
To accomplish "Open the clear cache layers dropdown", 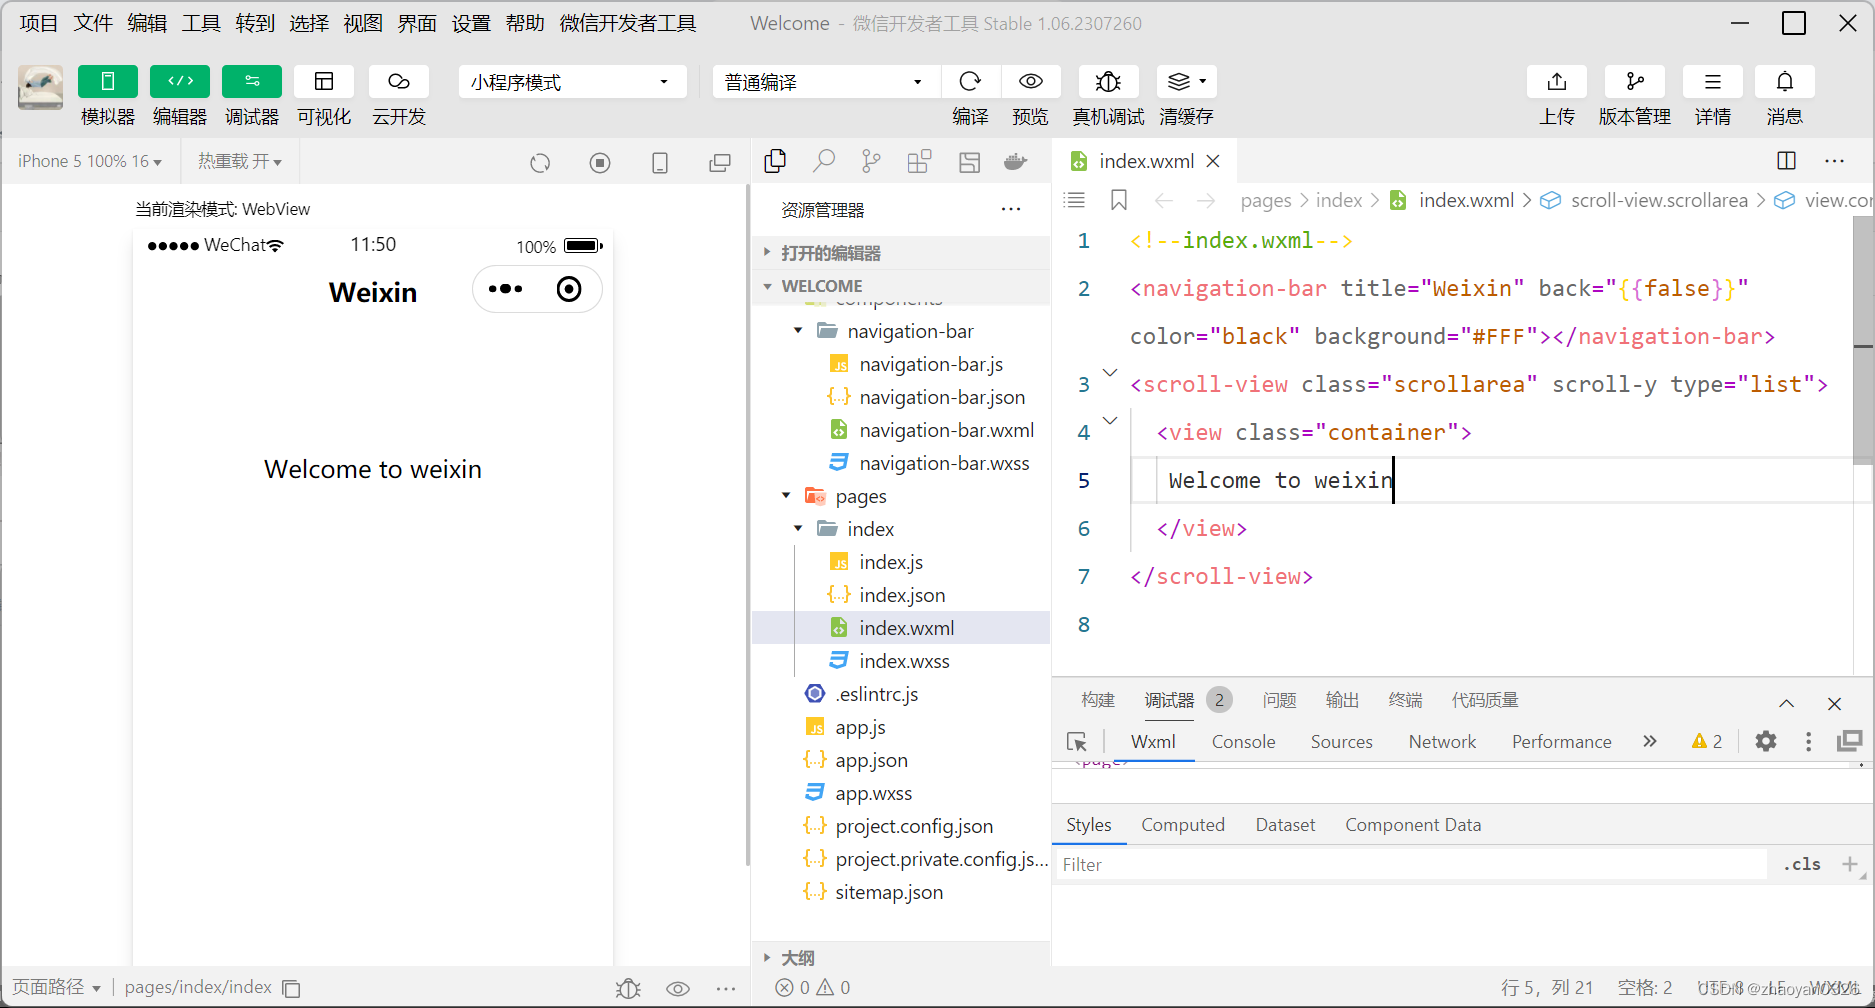I will (1187, 82).
